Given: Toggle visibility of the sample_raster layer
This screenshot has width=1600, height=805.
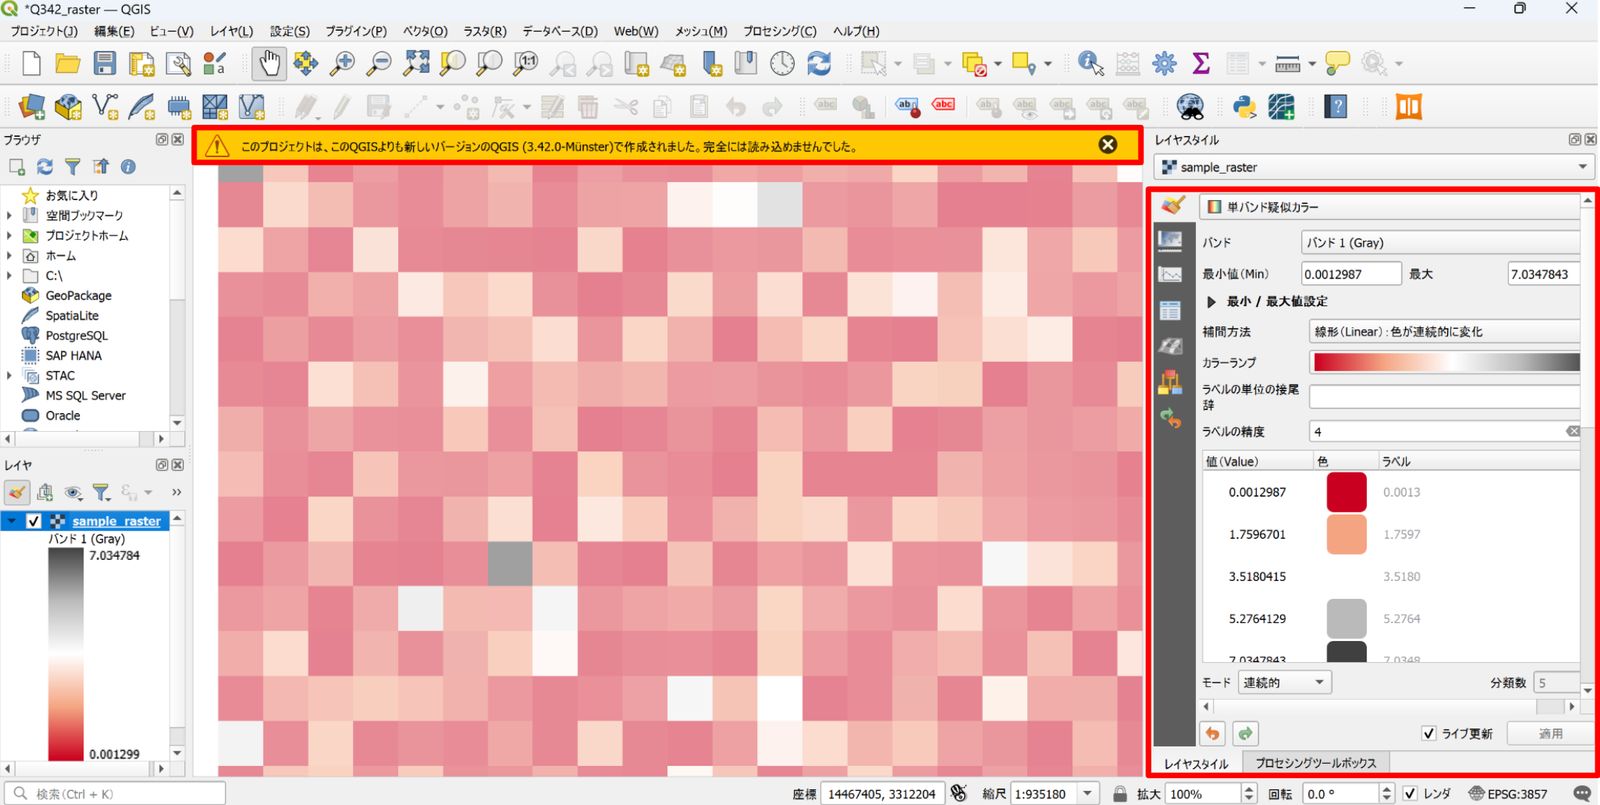Looking at the screenshot, I should pos(34,521).
